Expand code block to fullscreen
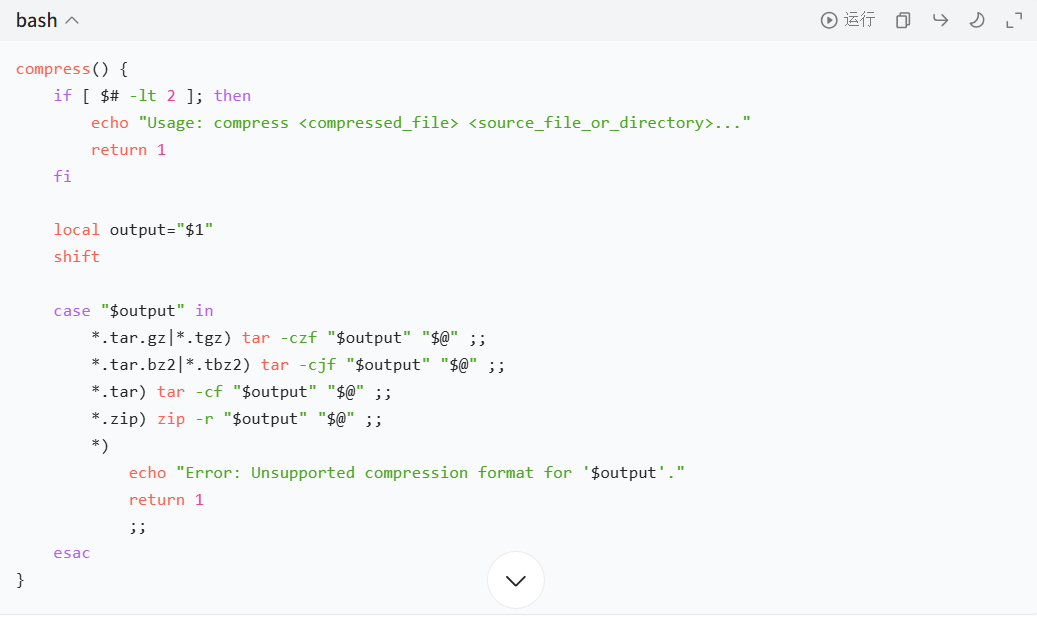This screenshot has height=618, width=1037. coord(1014,20)
